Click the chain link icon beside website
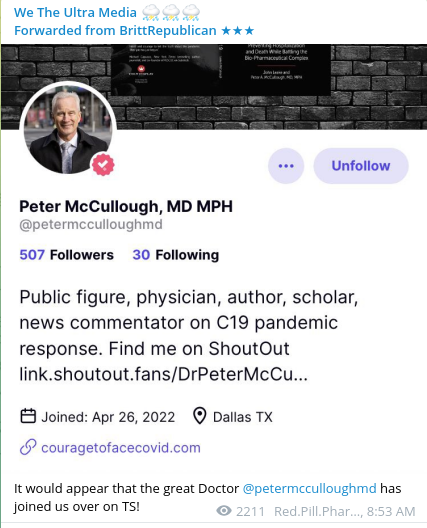Viewport: 427px width, 528px height. [x=28, y=447]
